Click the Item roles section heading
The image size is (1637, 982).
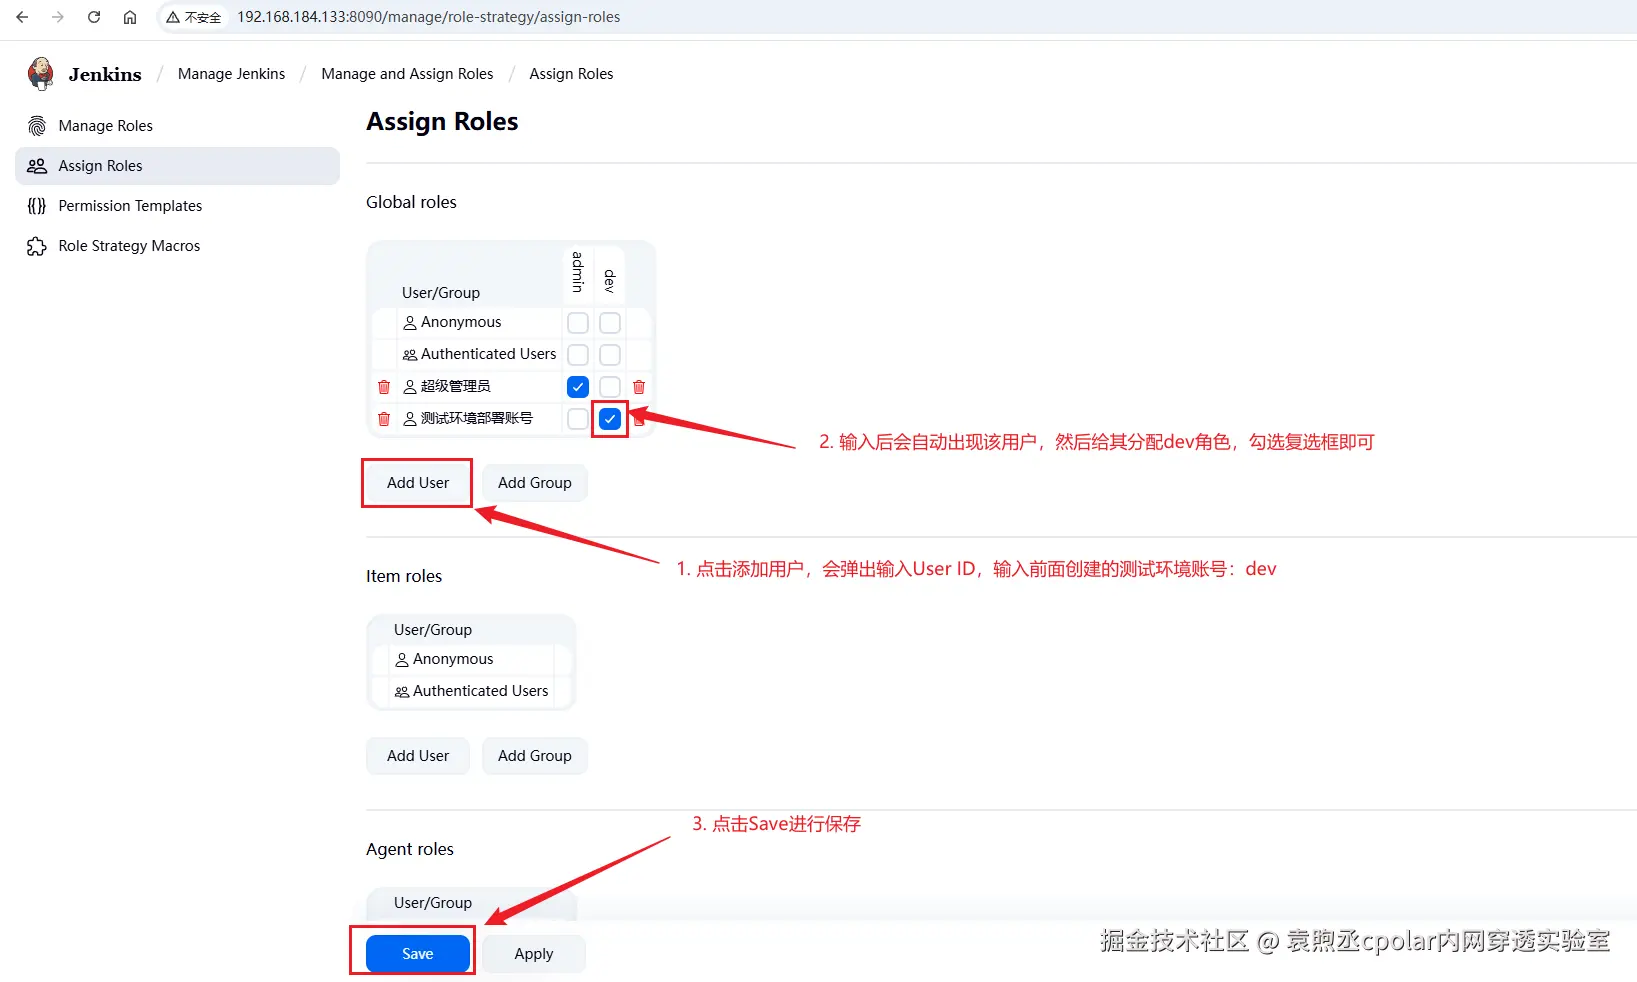pos(404,576)
